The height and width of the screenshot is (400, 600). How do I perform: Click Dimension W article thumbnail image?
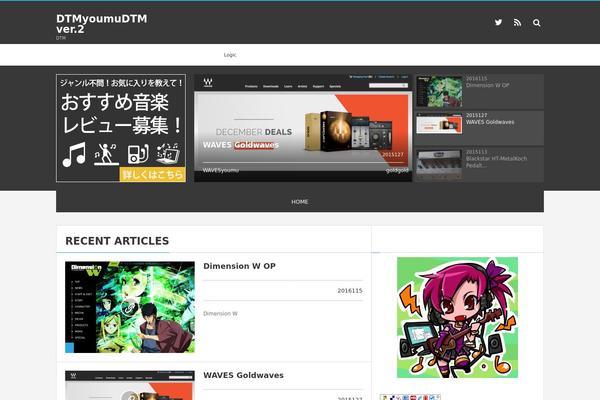tap(130, 307)
